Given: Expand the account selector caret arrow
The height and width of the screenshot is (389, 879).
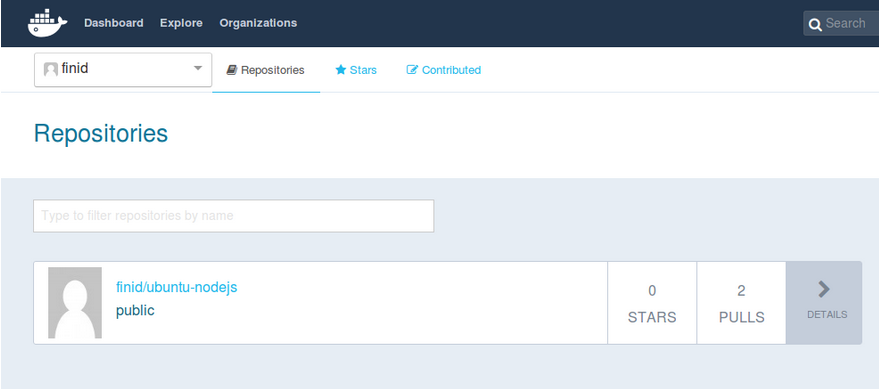Looking at the screenshot, I should (197, 68).
